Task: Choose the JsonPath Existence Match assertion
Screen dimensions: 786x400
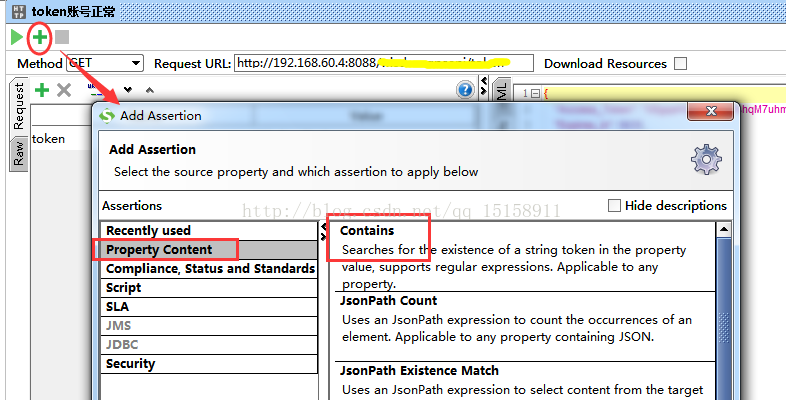Action: click(524, 381)
